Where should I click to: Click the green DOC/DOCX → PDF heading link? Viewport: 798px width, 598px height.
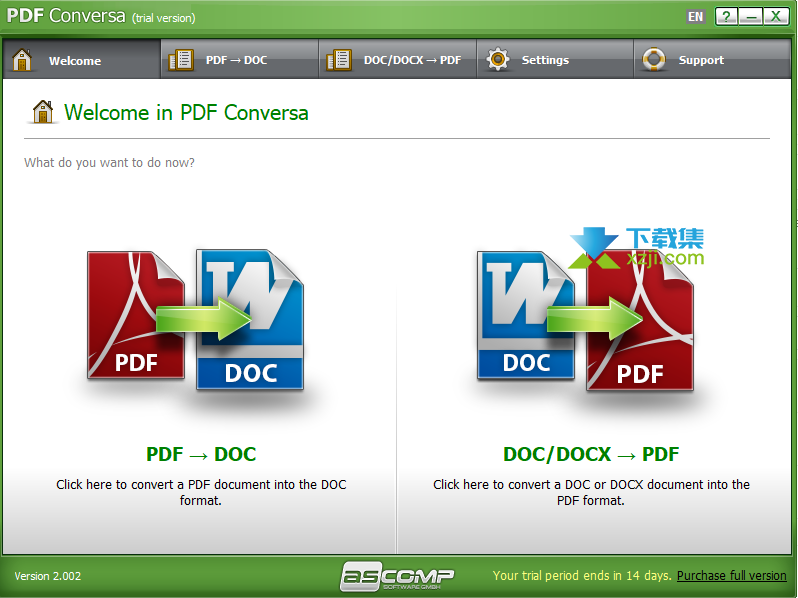[591, 454]
